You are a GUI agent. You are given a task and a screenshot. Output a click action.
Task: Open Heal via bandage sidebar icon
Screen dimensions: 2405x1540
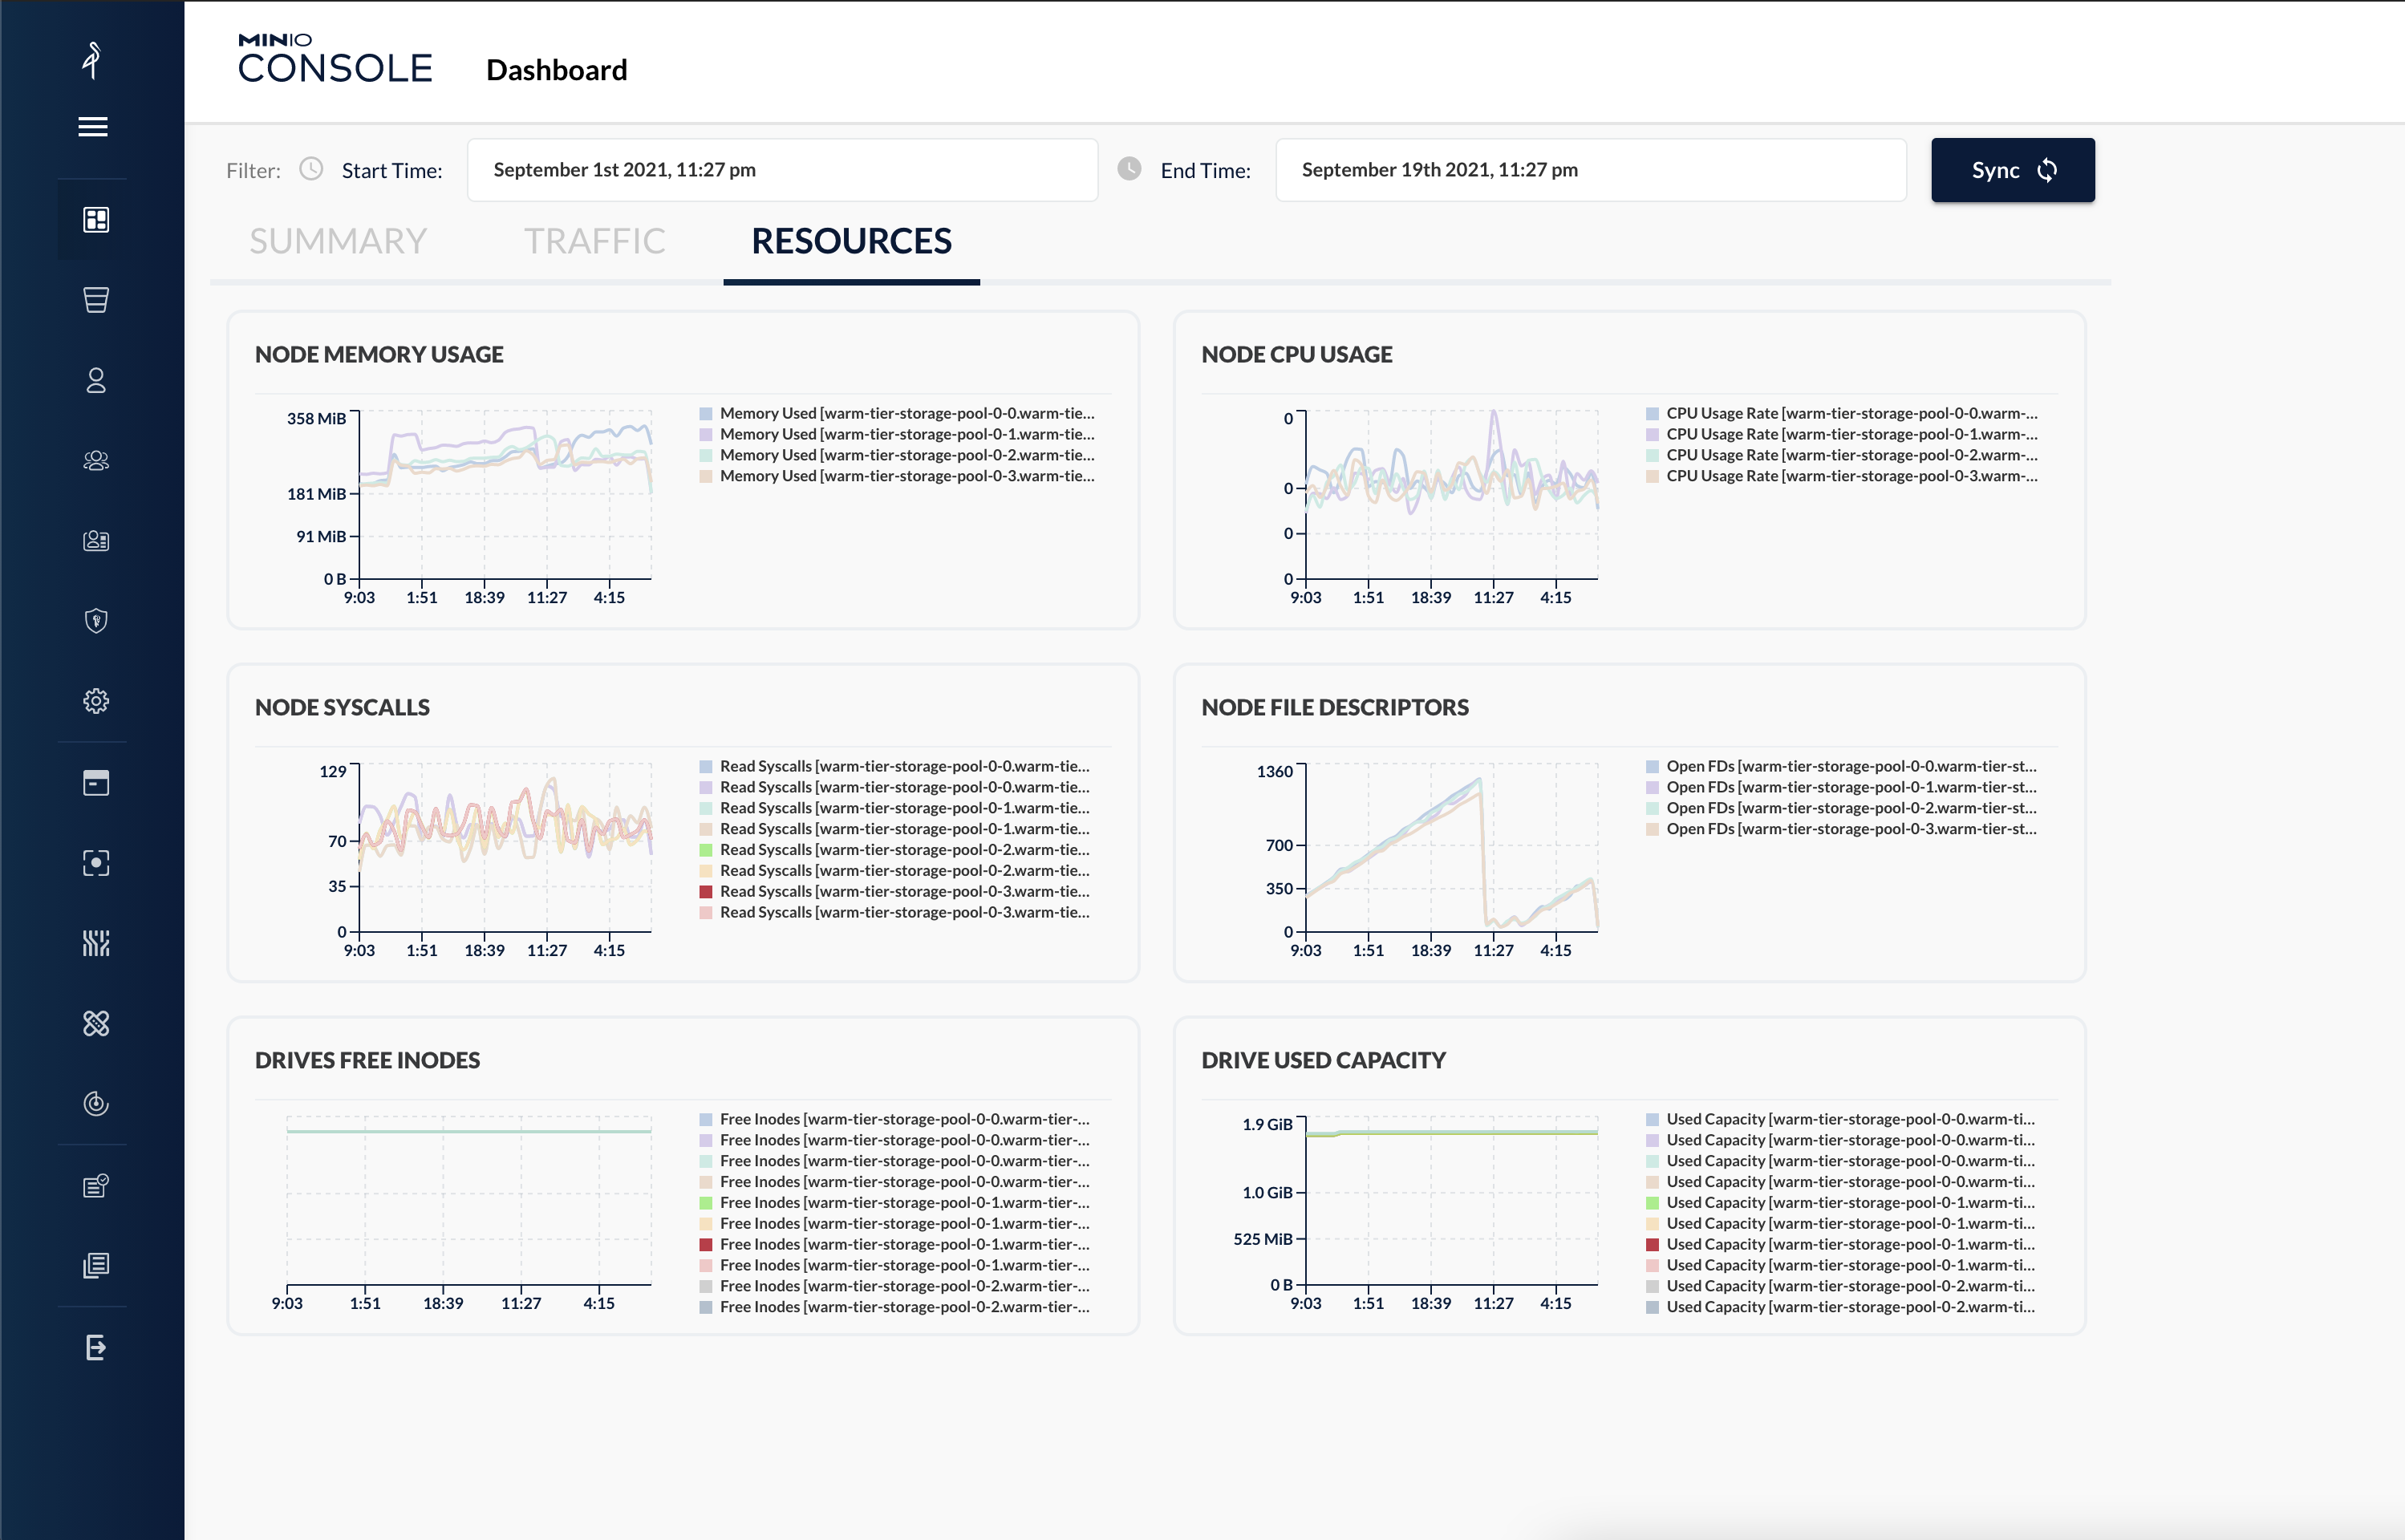coord(96,1023)
